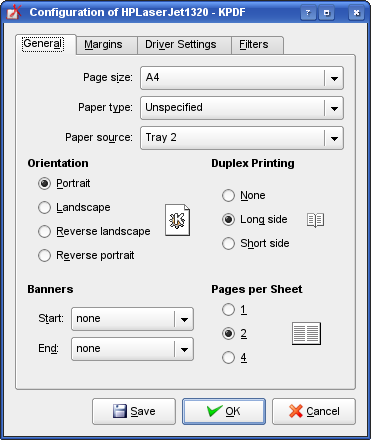Click the red X Cancel icon
The width and height of the screenshot is (371, 440).
(296, 411)
